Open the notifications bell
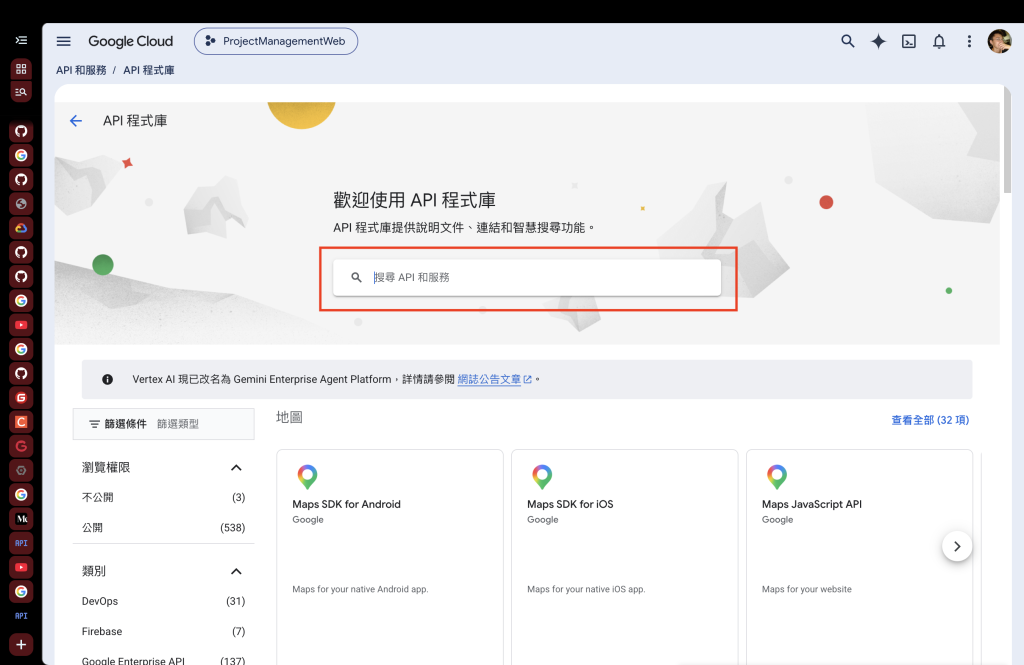 click(939, 41)
